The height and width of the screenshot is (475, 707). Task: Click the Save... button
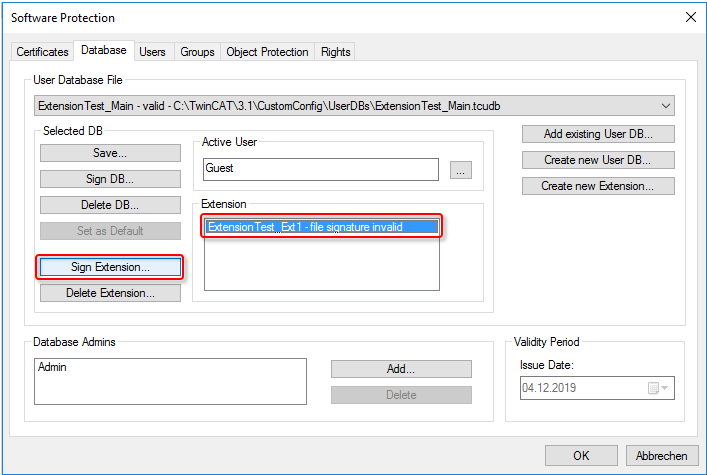[110, 153]
